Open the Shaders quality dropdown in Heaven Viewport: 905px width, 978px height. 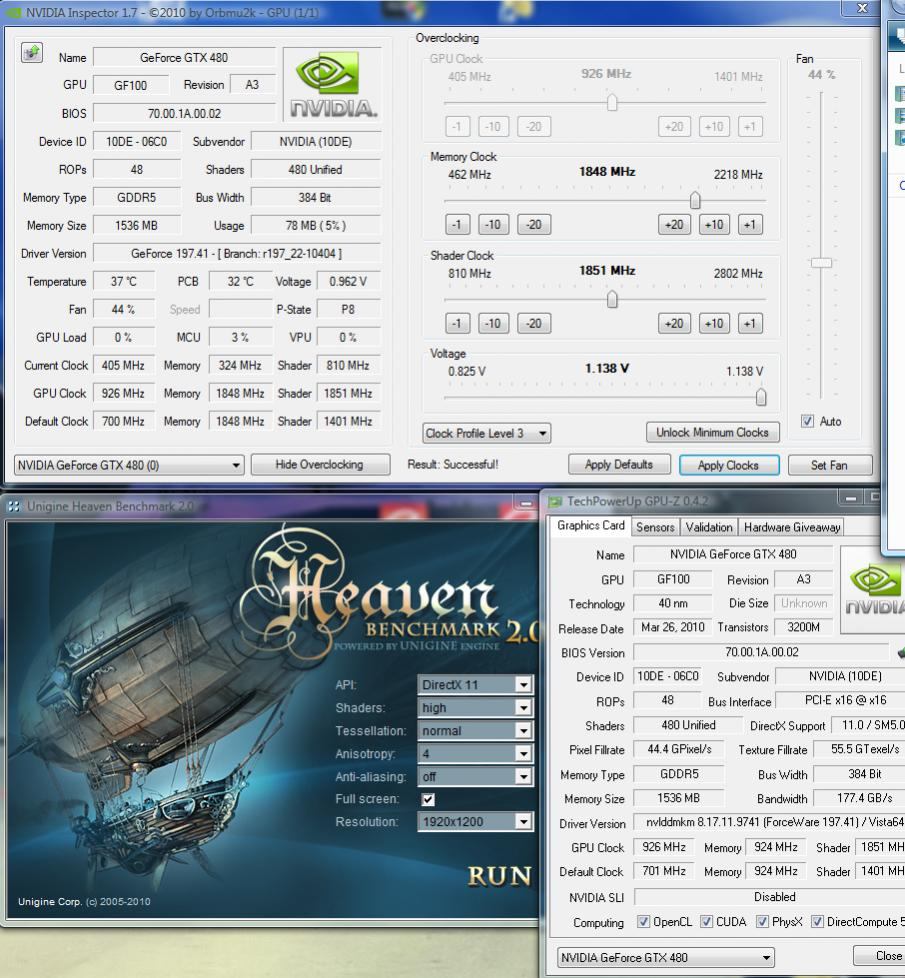(475, 708)
